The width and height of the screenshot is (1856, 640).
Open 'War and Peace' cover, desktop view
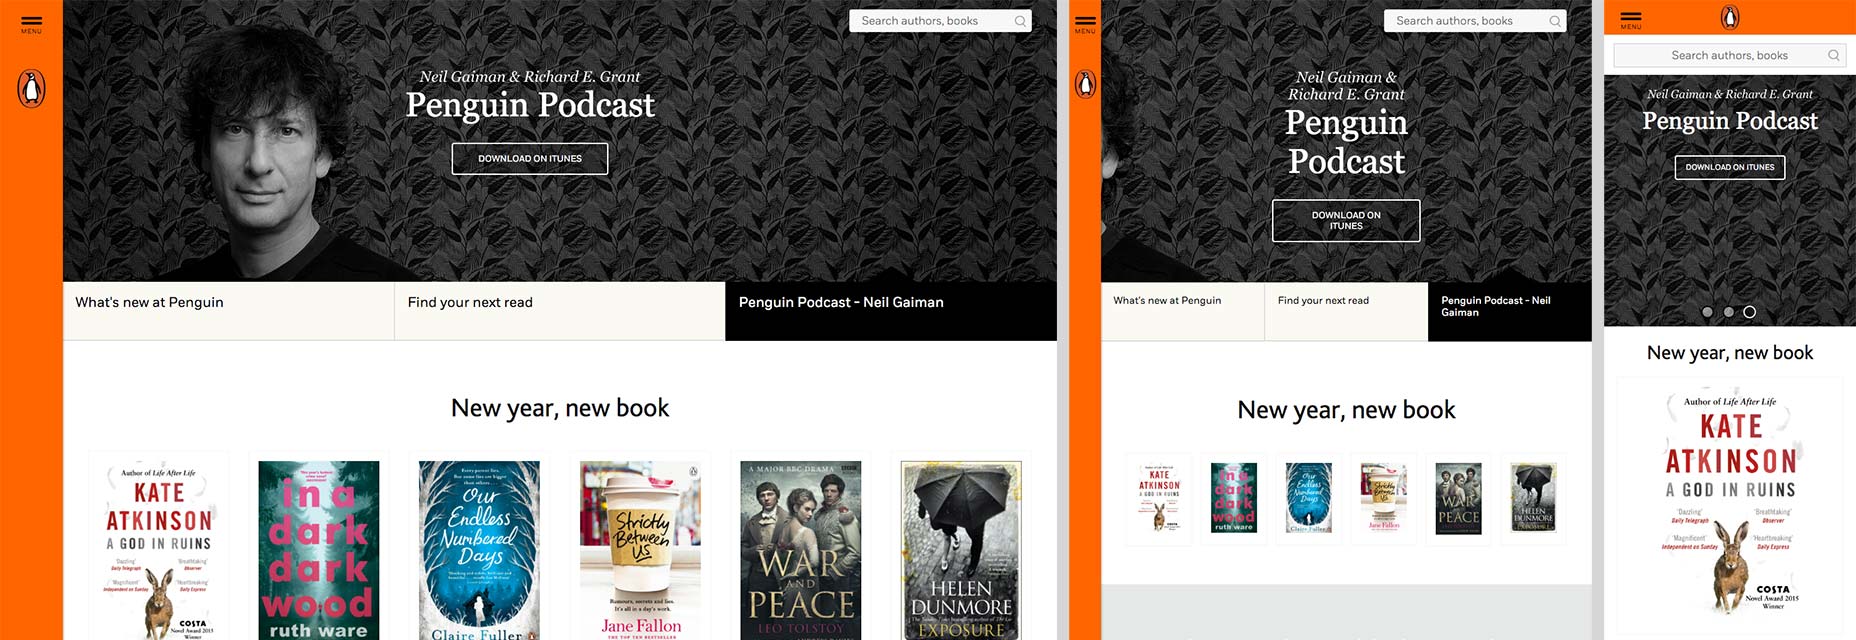click(801, 550)
